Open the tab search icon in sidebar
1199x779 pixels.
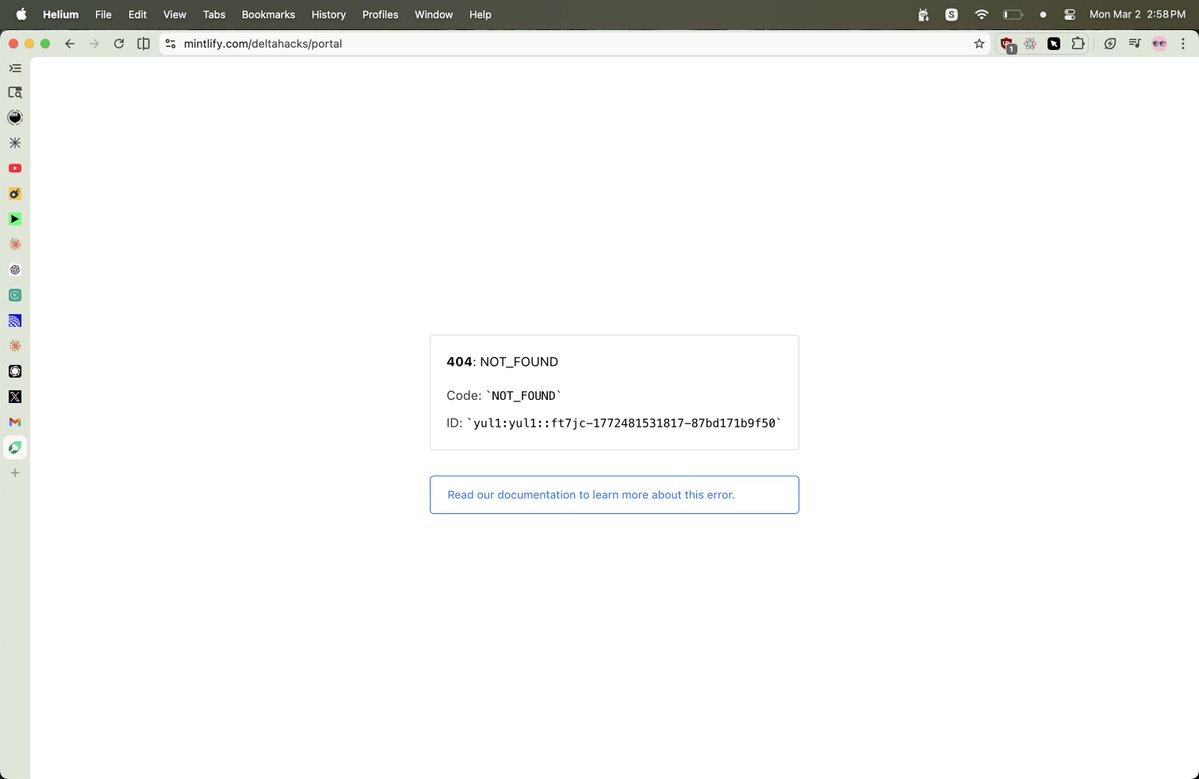coord(15,93)
